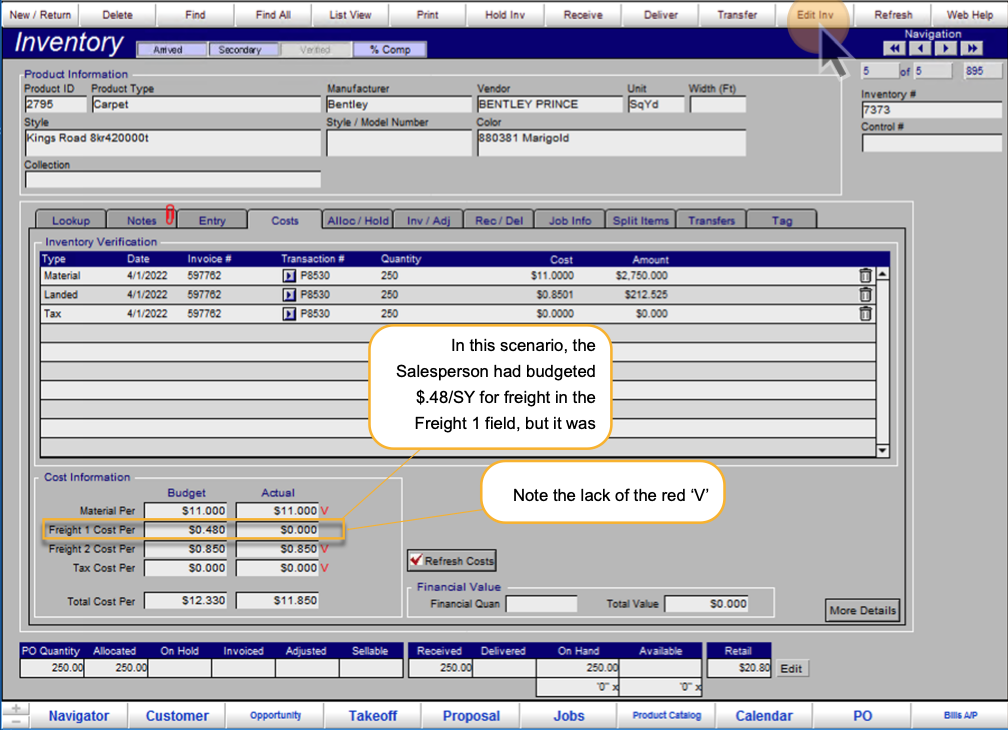The image size is (1008, 730).
Task: Advance to next record in Navigation
Action: coord(946,48)
